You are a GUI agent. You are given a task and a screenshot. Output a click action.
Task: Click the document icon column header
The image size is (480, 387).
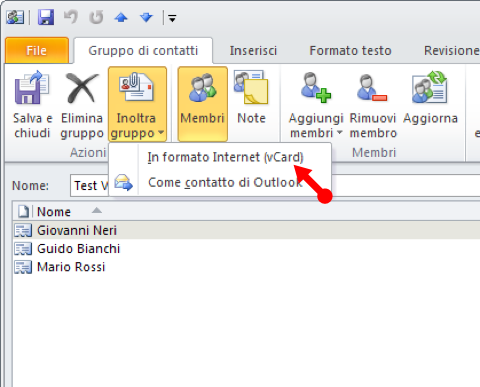coord(23,212)
